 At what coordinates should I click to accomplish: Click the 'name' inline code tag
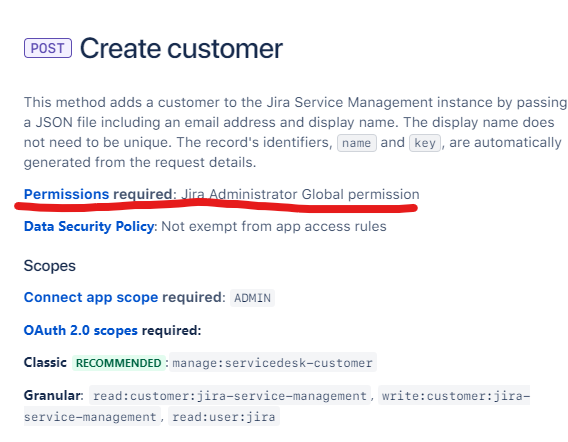pyautogui.click(x=356, y=143)
